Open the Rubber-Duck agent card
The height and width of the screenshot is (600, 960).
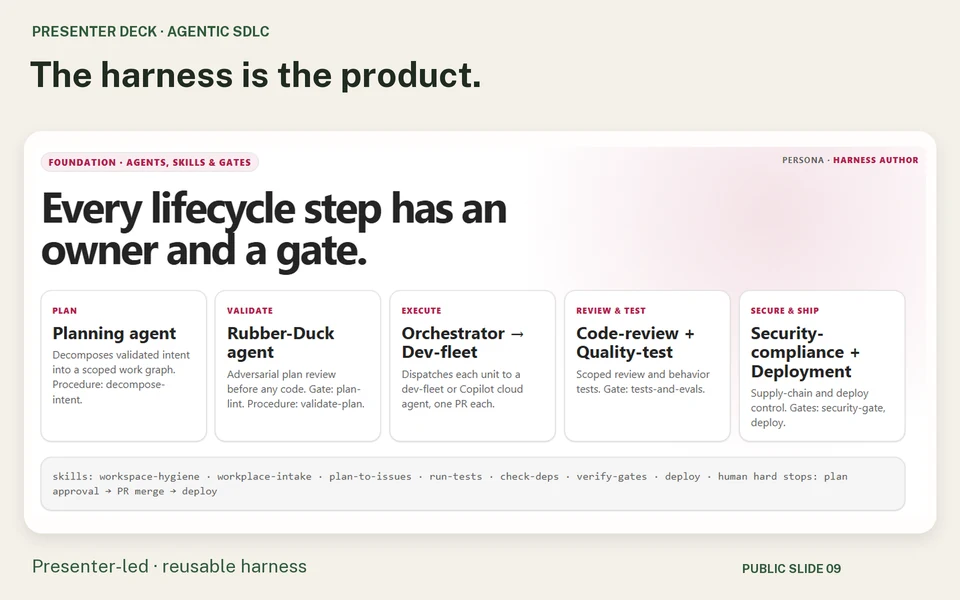(298, 366)
